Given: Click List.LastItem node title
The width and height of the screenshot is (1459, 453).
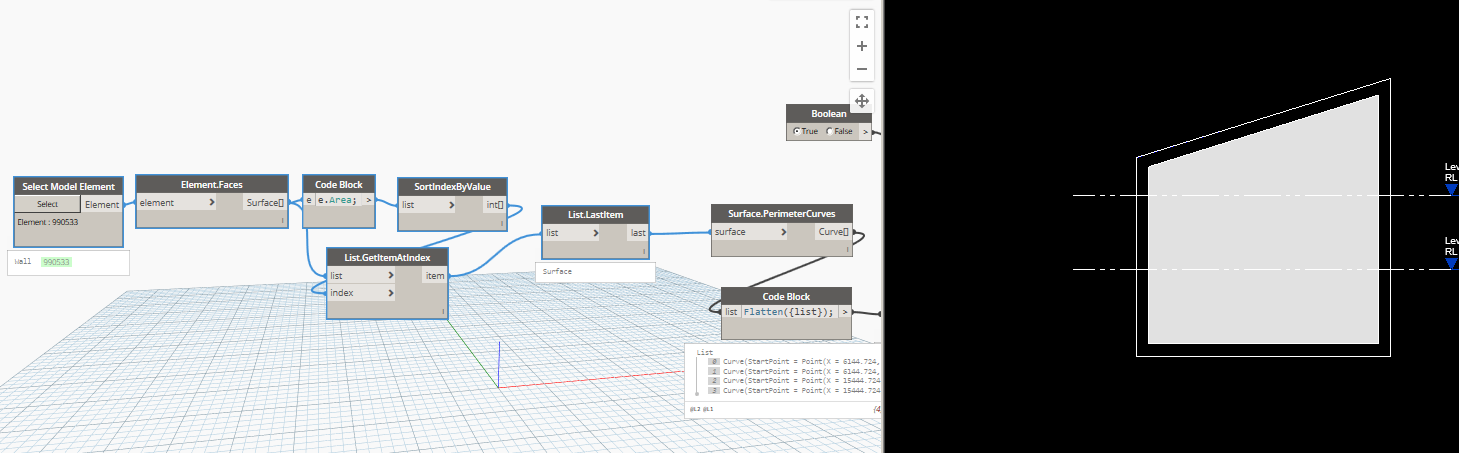Looking at the screenshot, I should coord(595,215).
